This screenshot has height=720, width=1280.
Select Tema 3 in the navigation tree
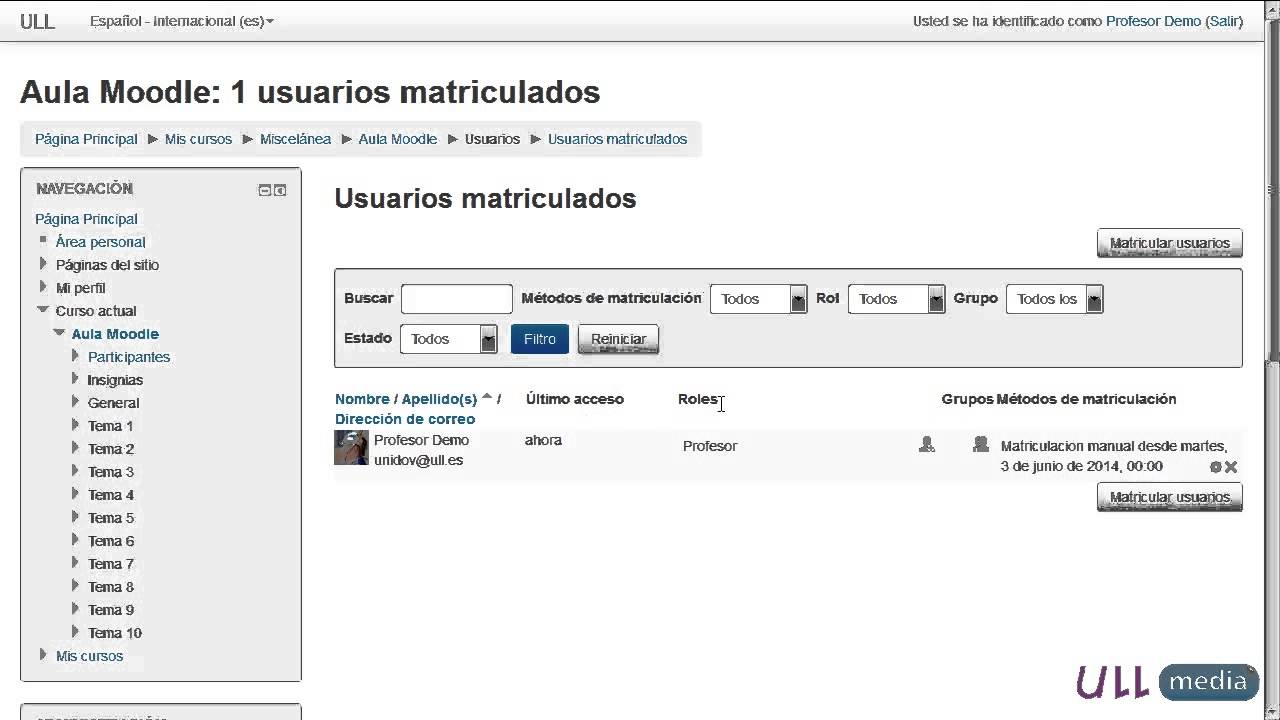[111, 472]
